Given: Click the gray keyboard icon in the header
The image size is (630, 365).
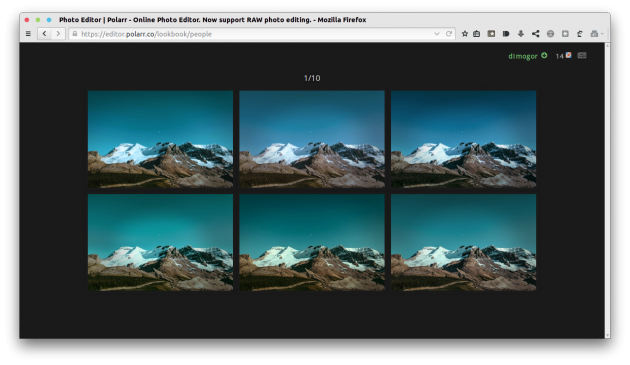Looking at the screenshot, I should [x=582, y=55].
